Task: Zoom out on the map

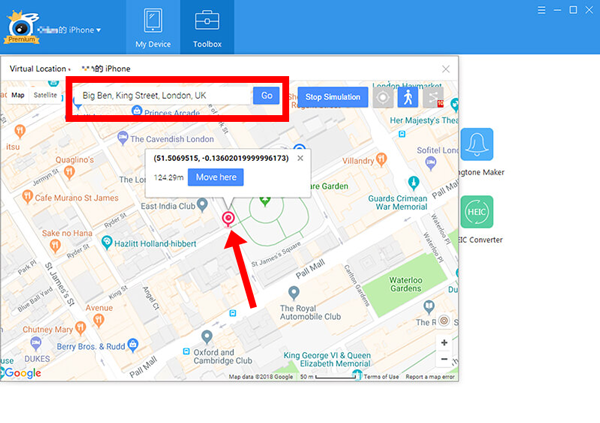Action: point(444,359)
